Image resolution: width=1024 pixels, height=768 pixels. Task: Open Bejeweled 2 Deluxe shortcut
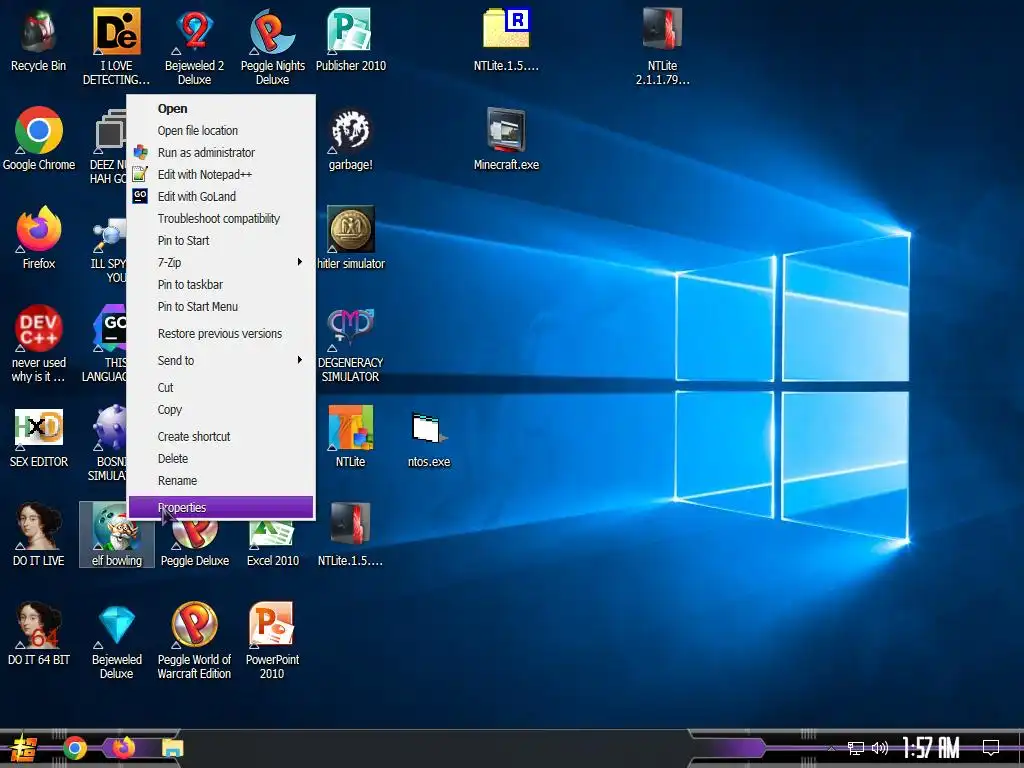(194, 46)
